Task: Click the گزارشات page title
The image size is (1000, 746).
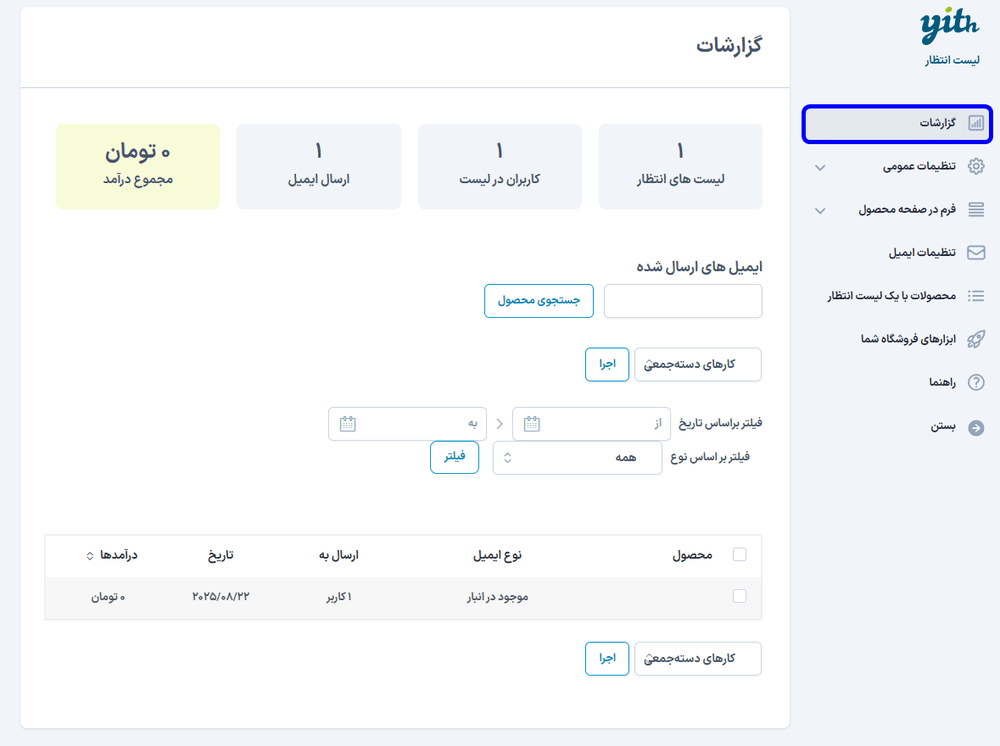Action: [x=729, y=45]
